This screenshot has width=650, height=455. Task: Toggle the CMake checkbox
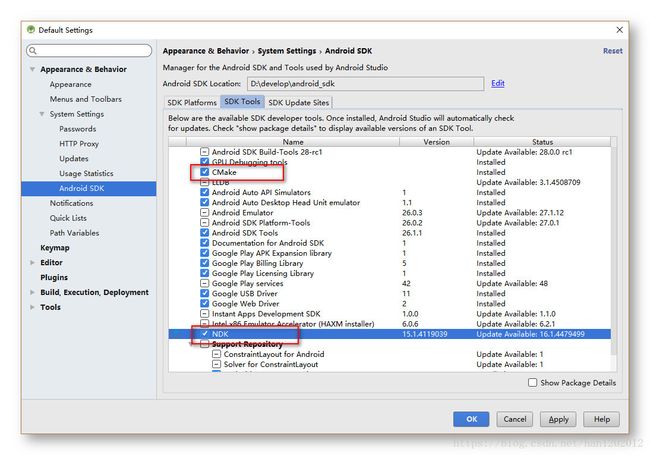click(x=204, y=172)
